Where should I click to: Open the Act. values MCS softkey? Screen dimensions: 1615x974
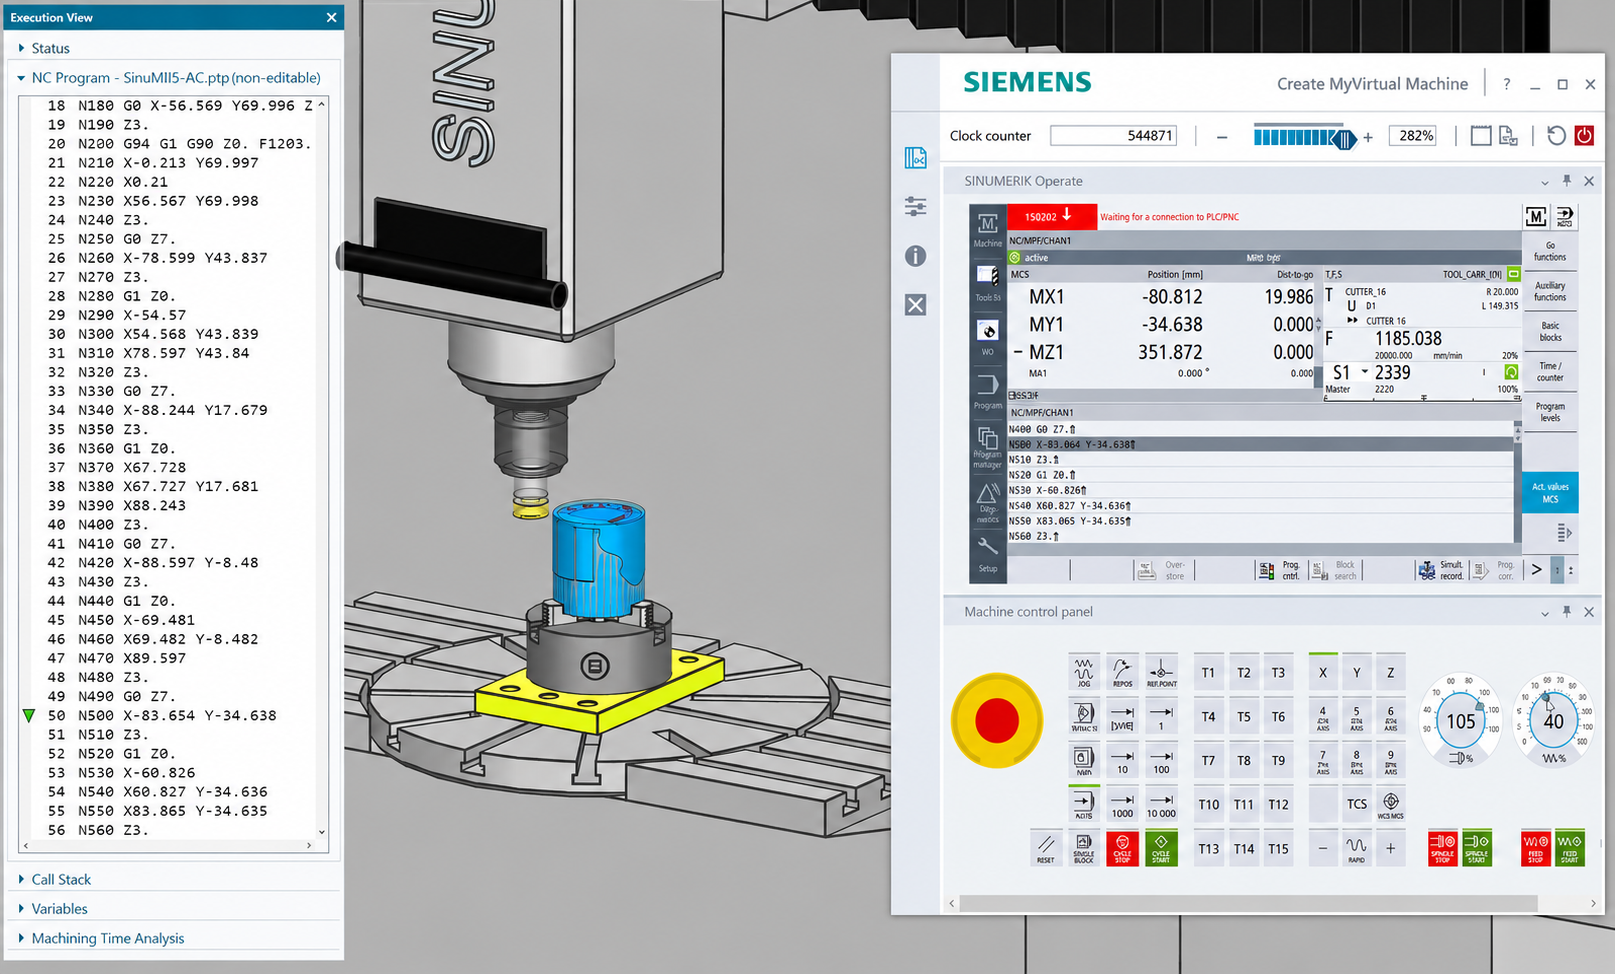click(1550, 492)
